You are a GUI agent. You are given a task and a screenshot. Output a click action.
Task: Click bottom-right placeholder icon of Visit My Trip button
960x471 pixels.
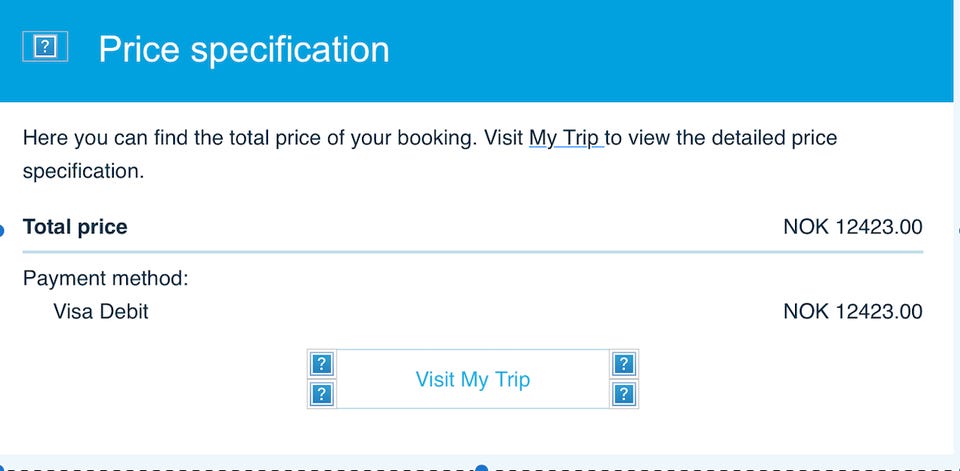[624, 394]
